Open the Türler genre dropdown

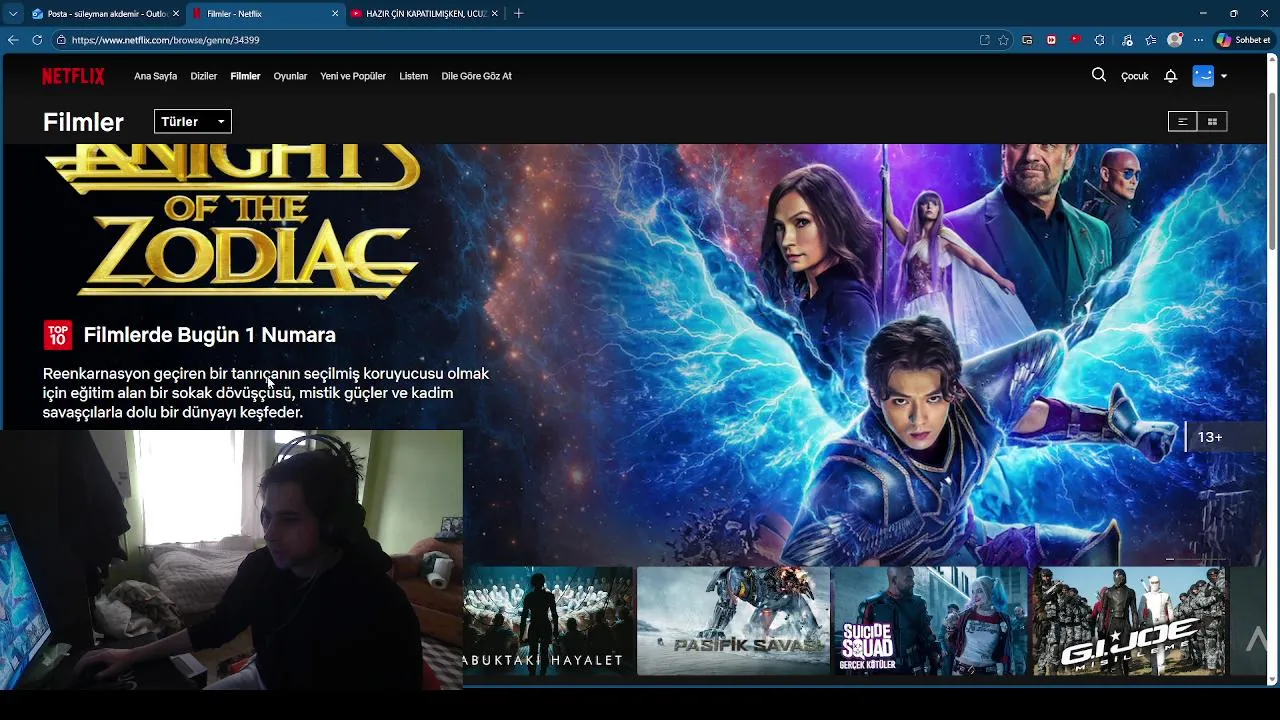tap(193, 121)
